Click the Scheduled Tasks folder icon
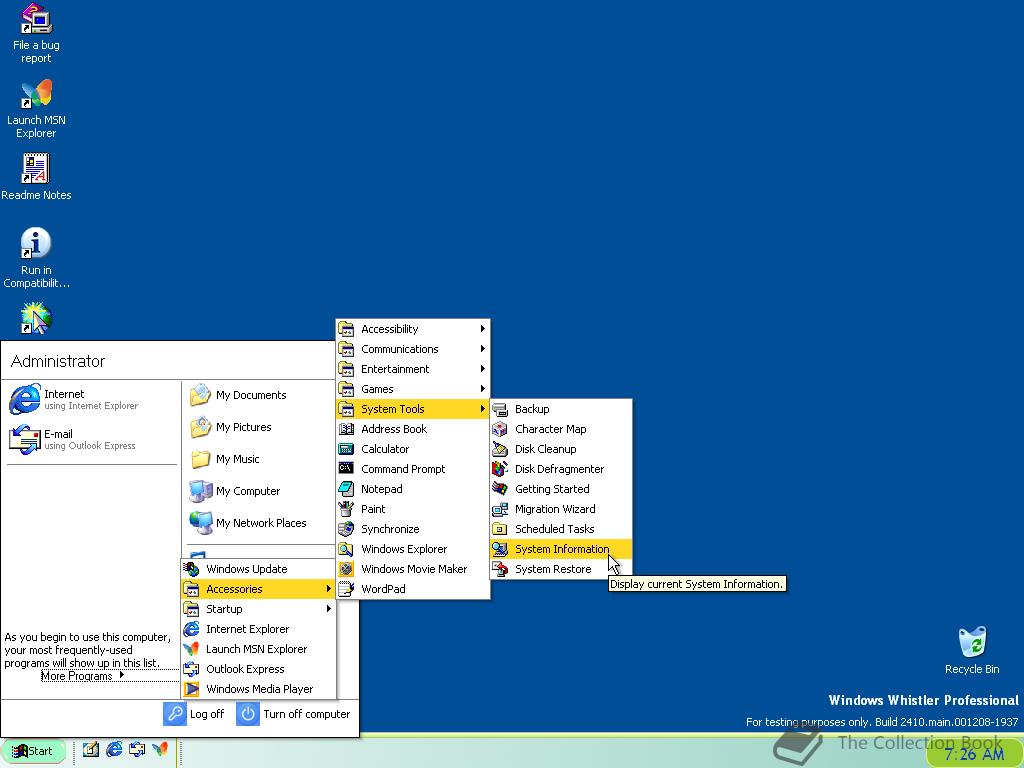 tap(500, 529)
